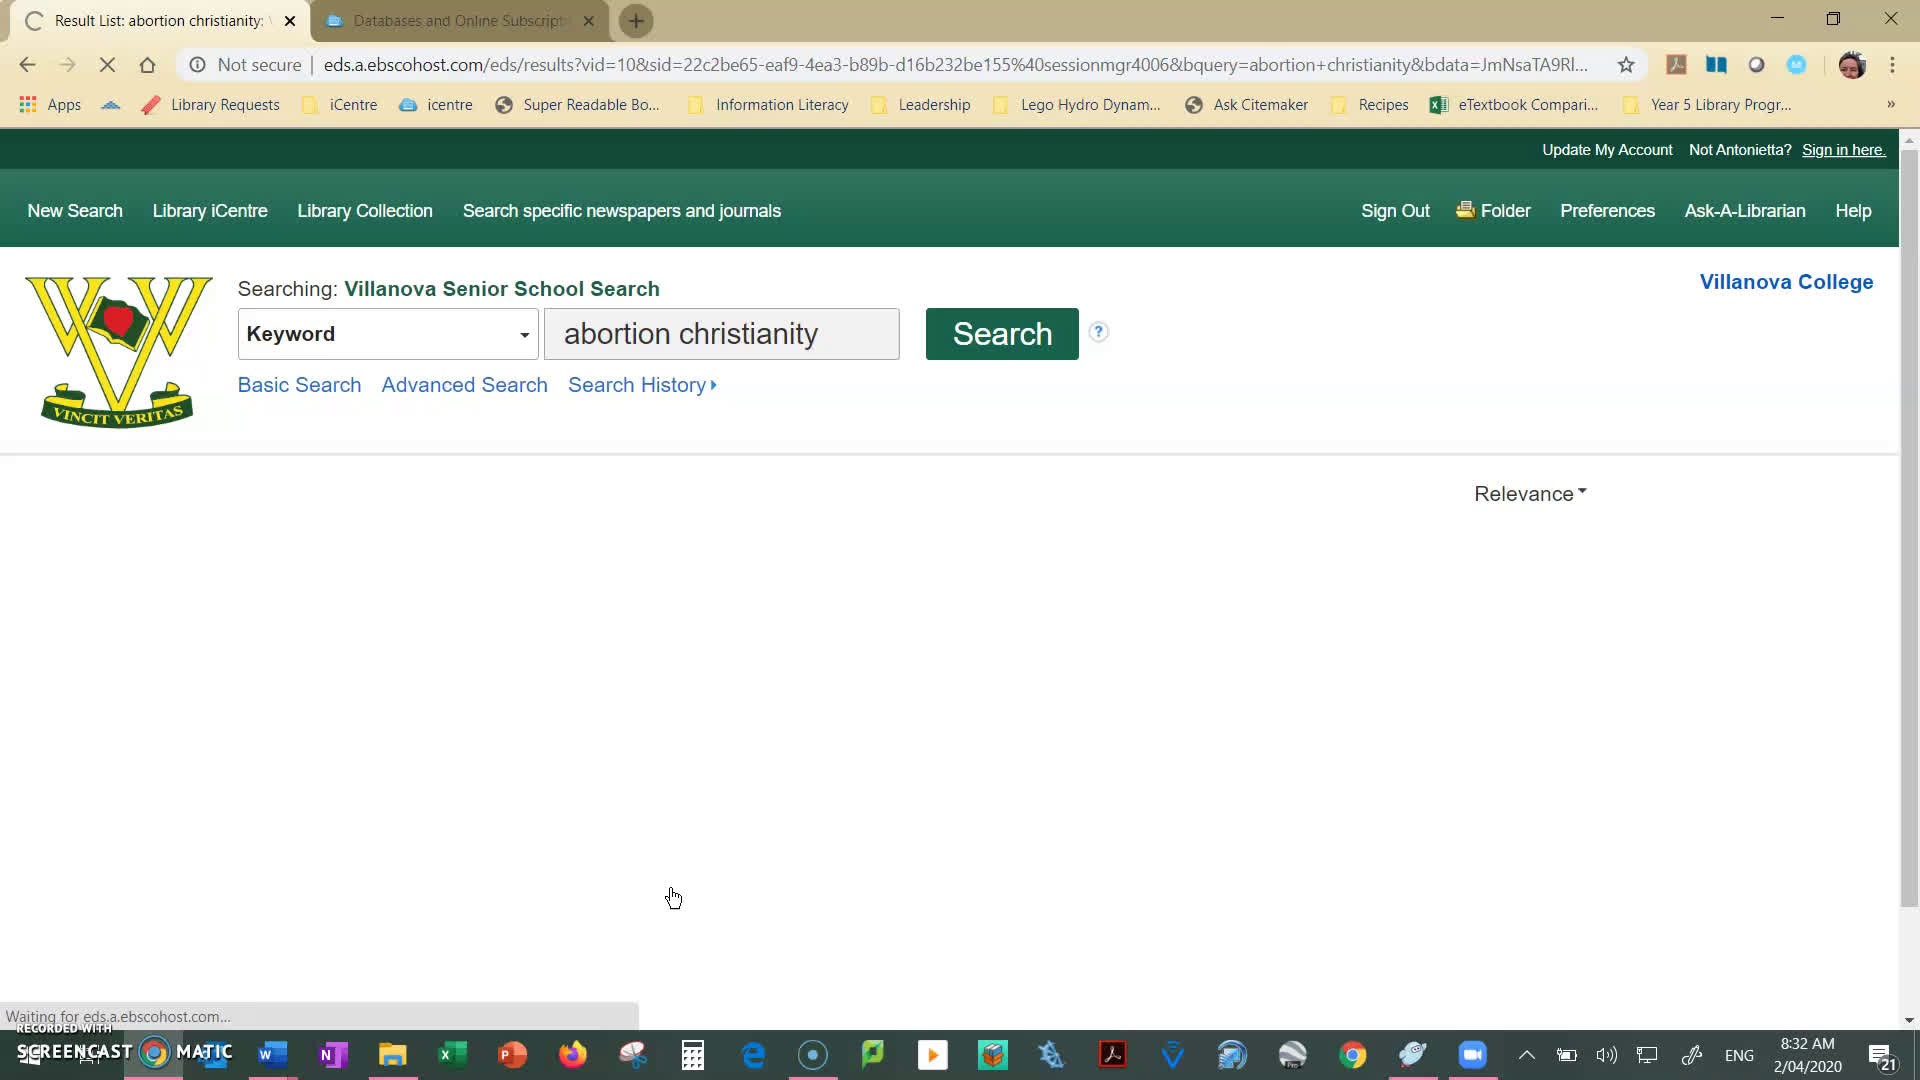Open the Apps shortcut in the bookmarks bar
1920x1080 pixels.
50,105
